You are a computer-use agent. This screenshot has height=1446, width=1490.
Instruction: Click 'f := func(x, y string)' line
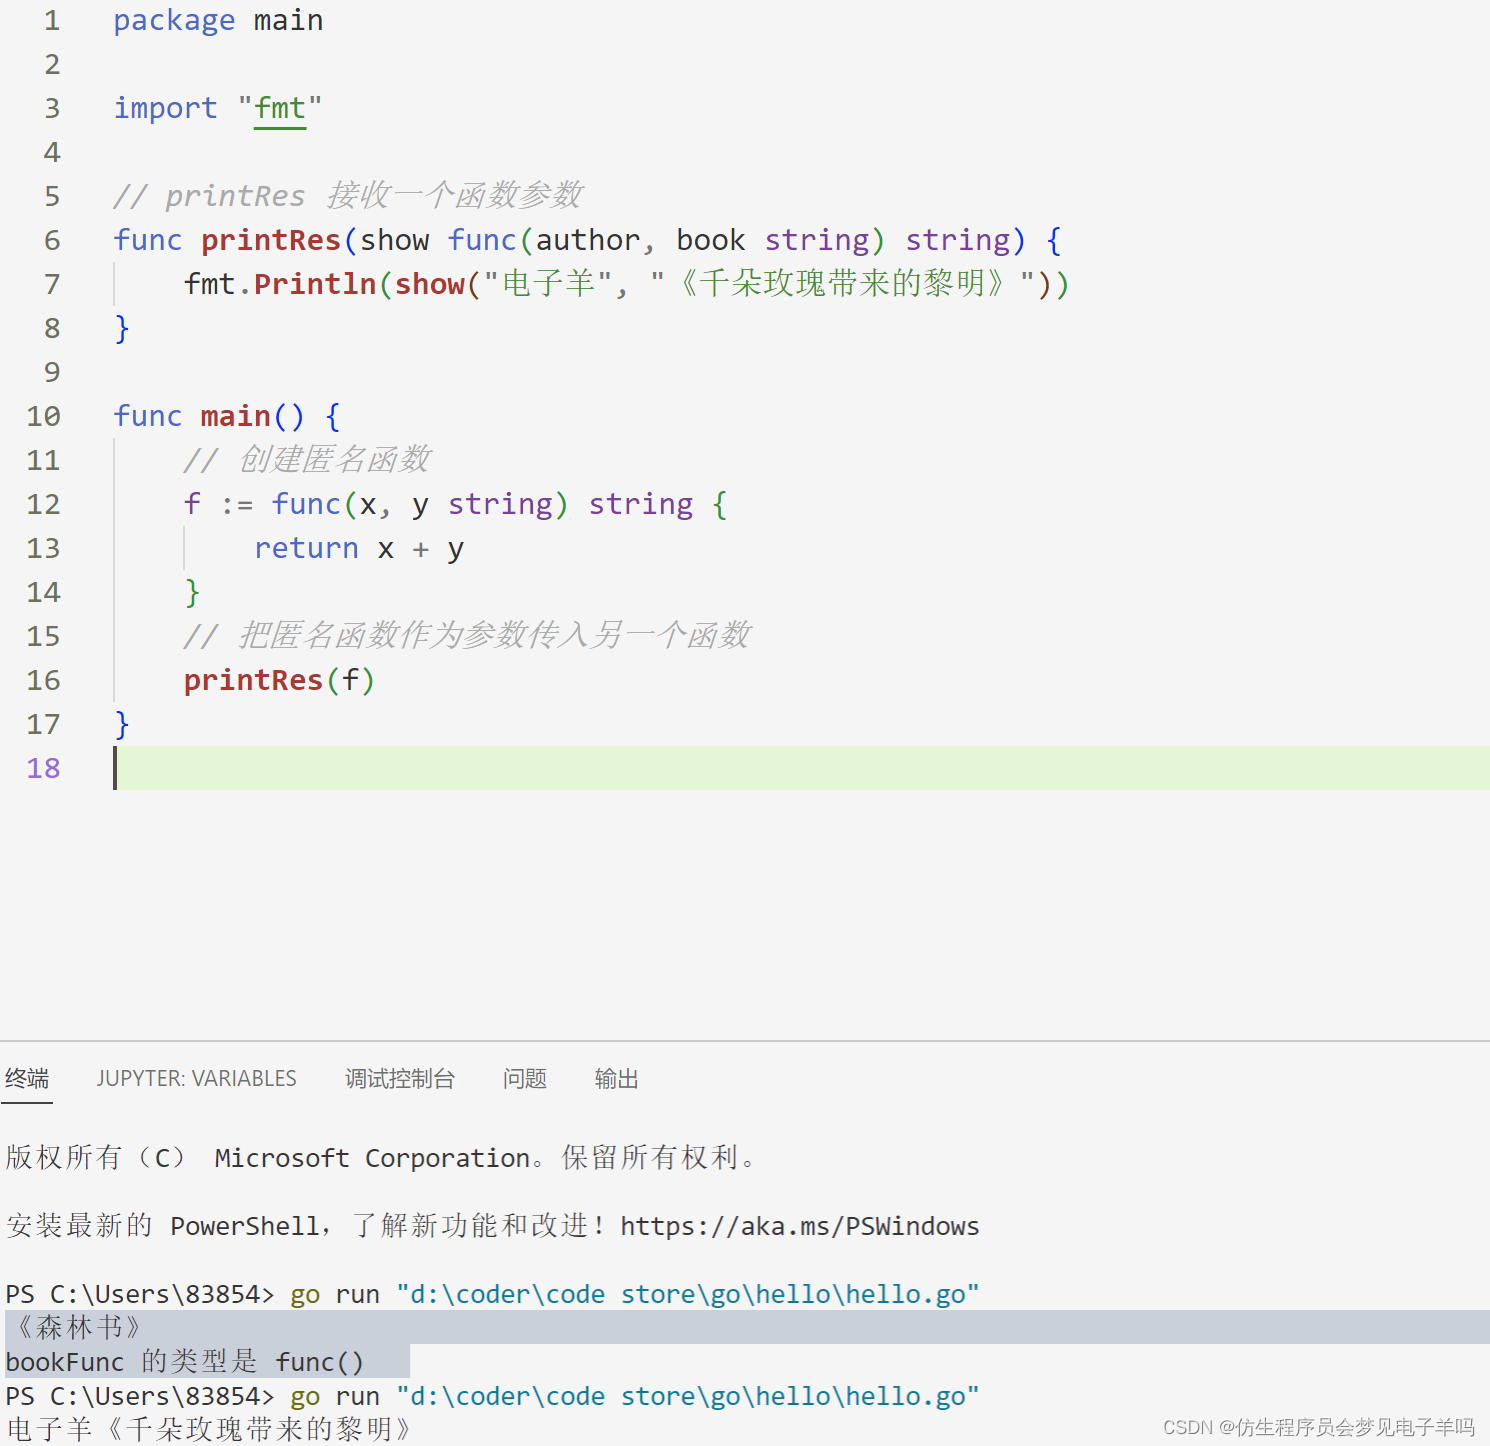(x=455, y=504)
